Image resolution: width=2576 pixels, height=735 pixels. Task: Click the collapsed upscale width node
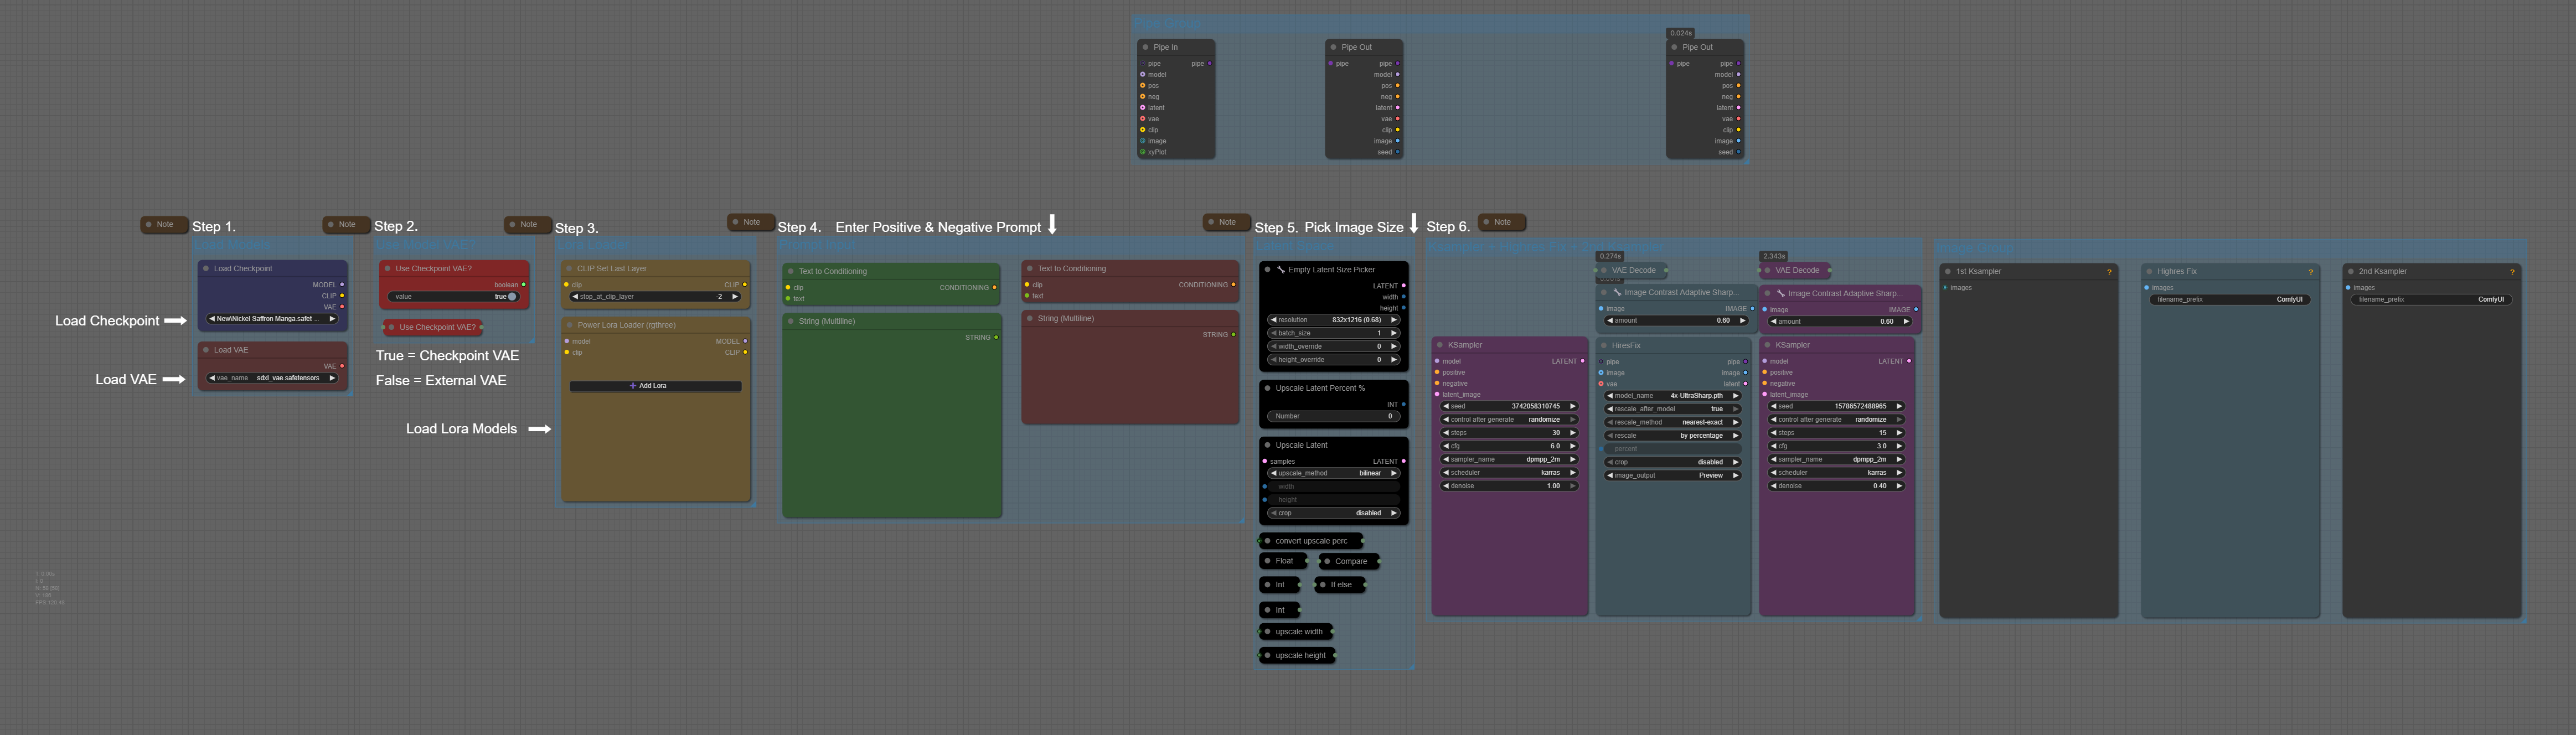point(1298,632)
